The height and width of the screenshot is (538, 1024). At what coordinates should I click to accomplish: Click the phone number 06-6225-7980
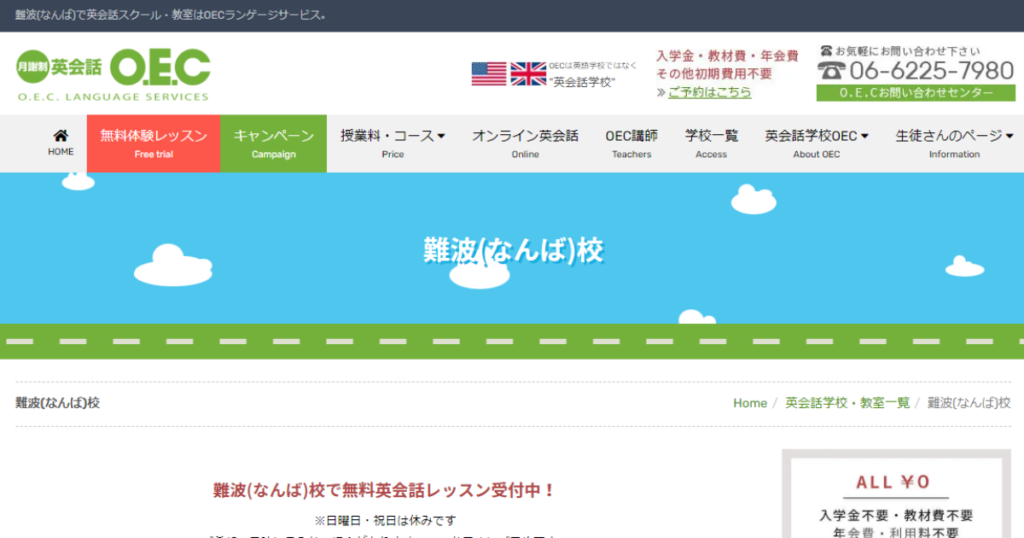pos(931,71)
